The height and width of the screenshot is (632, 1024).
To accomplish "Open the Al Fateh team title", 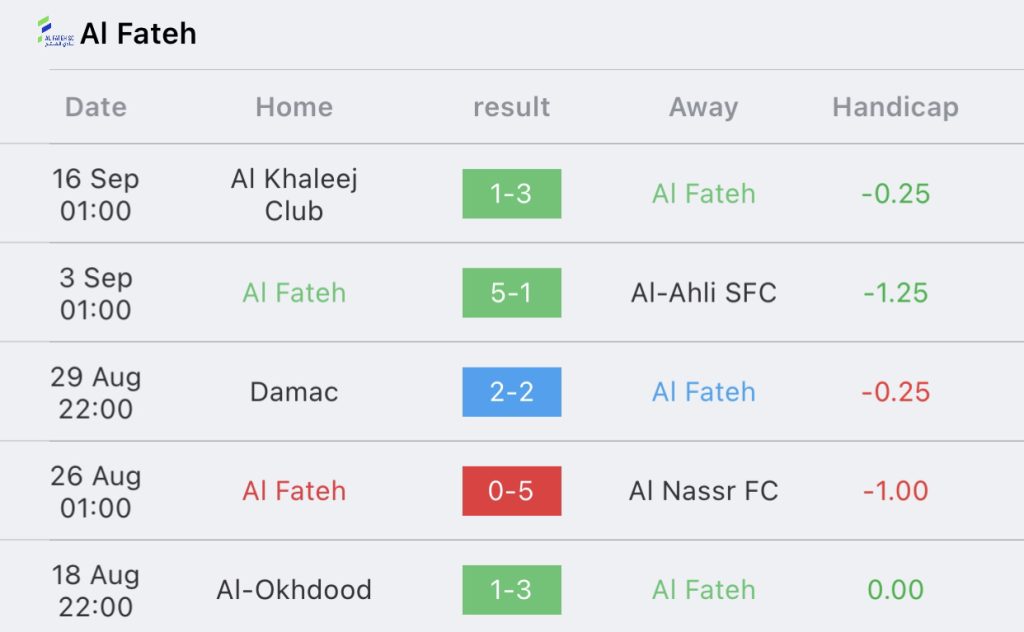I will coord(138,33).
